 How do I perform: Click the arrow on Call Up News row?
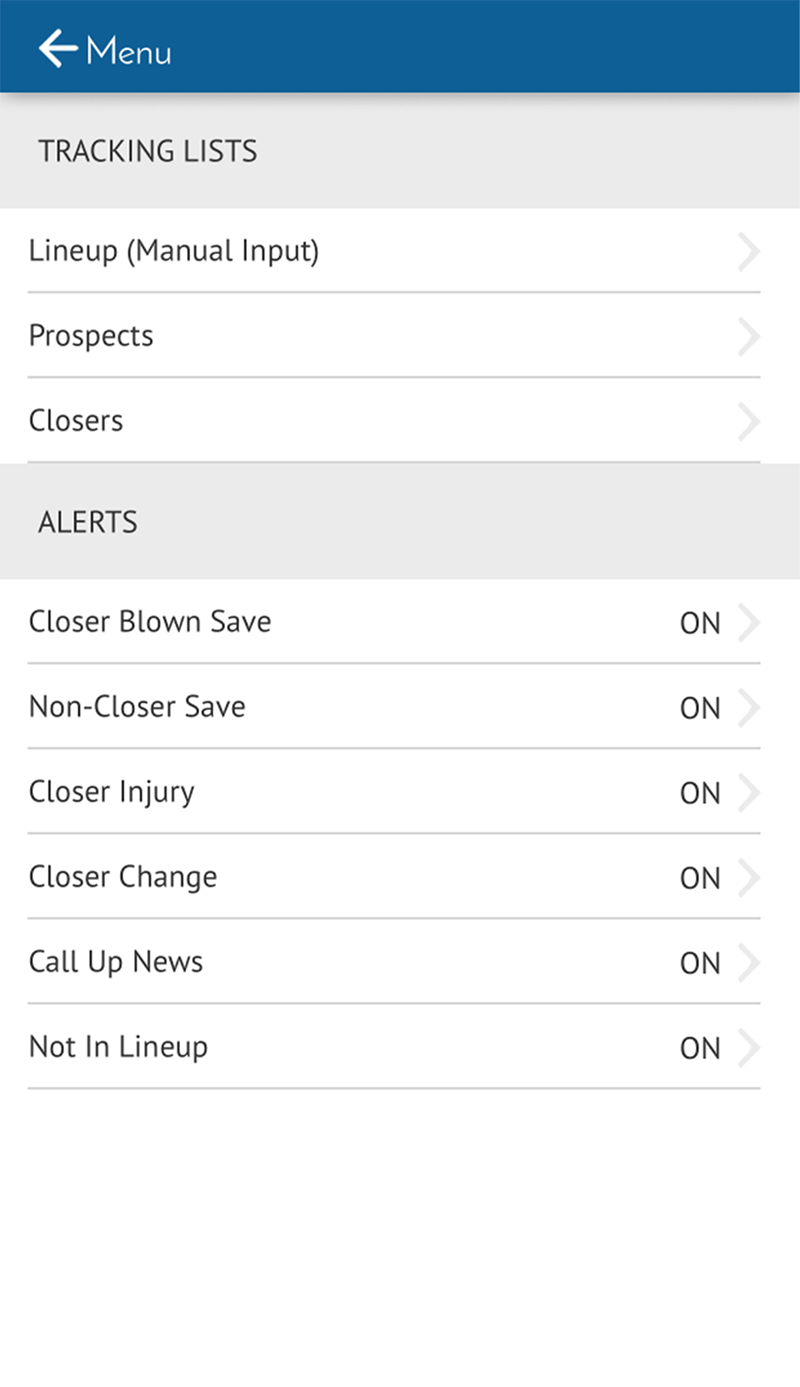point(748,962)
